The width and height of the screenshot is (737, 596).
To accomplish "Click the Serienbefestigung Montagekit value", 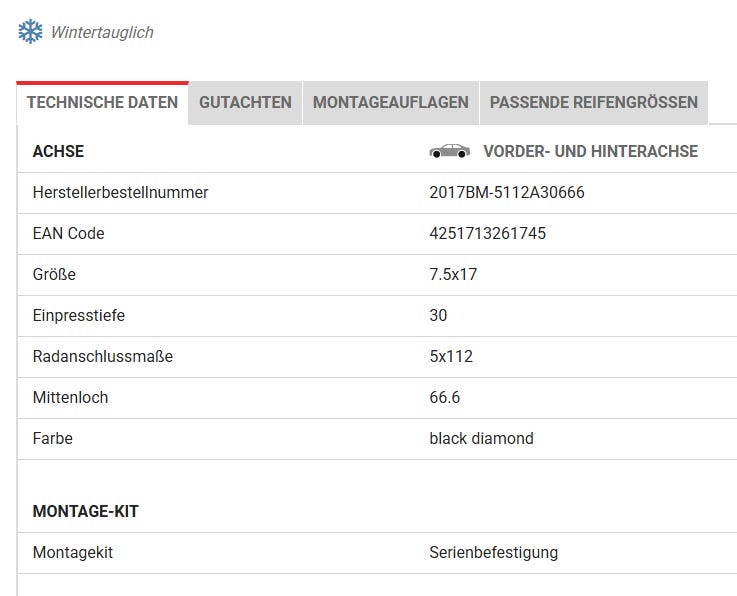I will (x=493, y=552).
